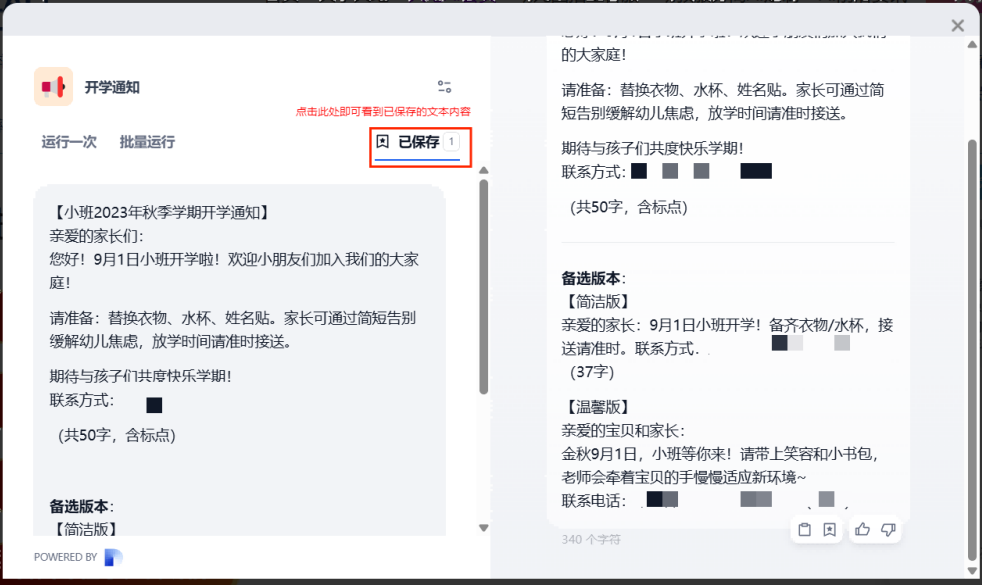982x585 pixels.
Task: Copy the generated text with clipboard icon
Action: point(804,530)
